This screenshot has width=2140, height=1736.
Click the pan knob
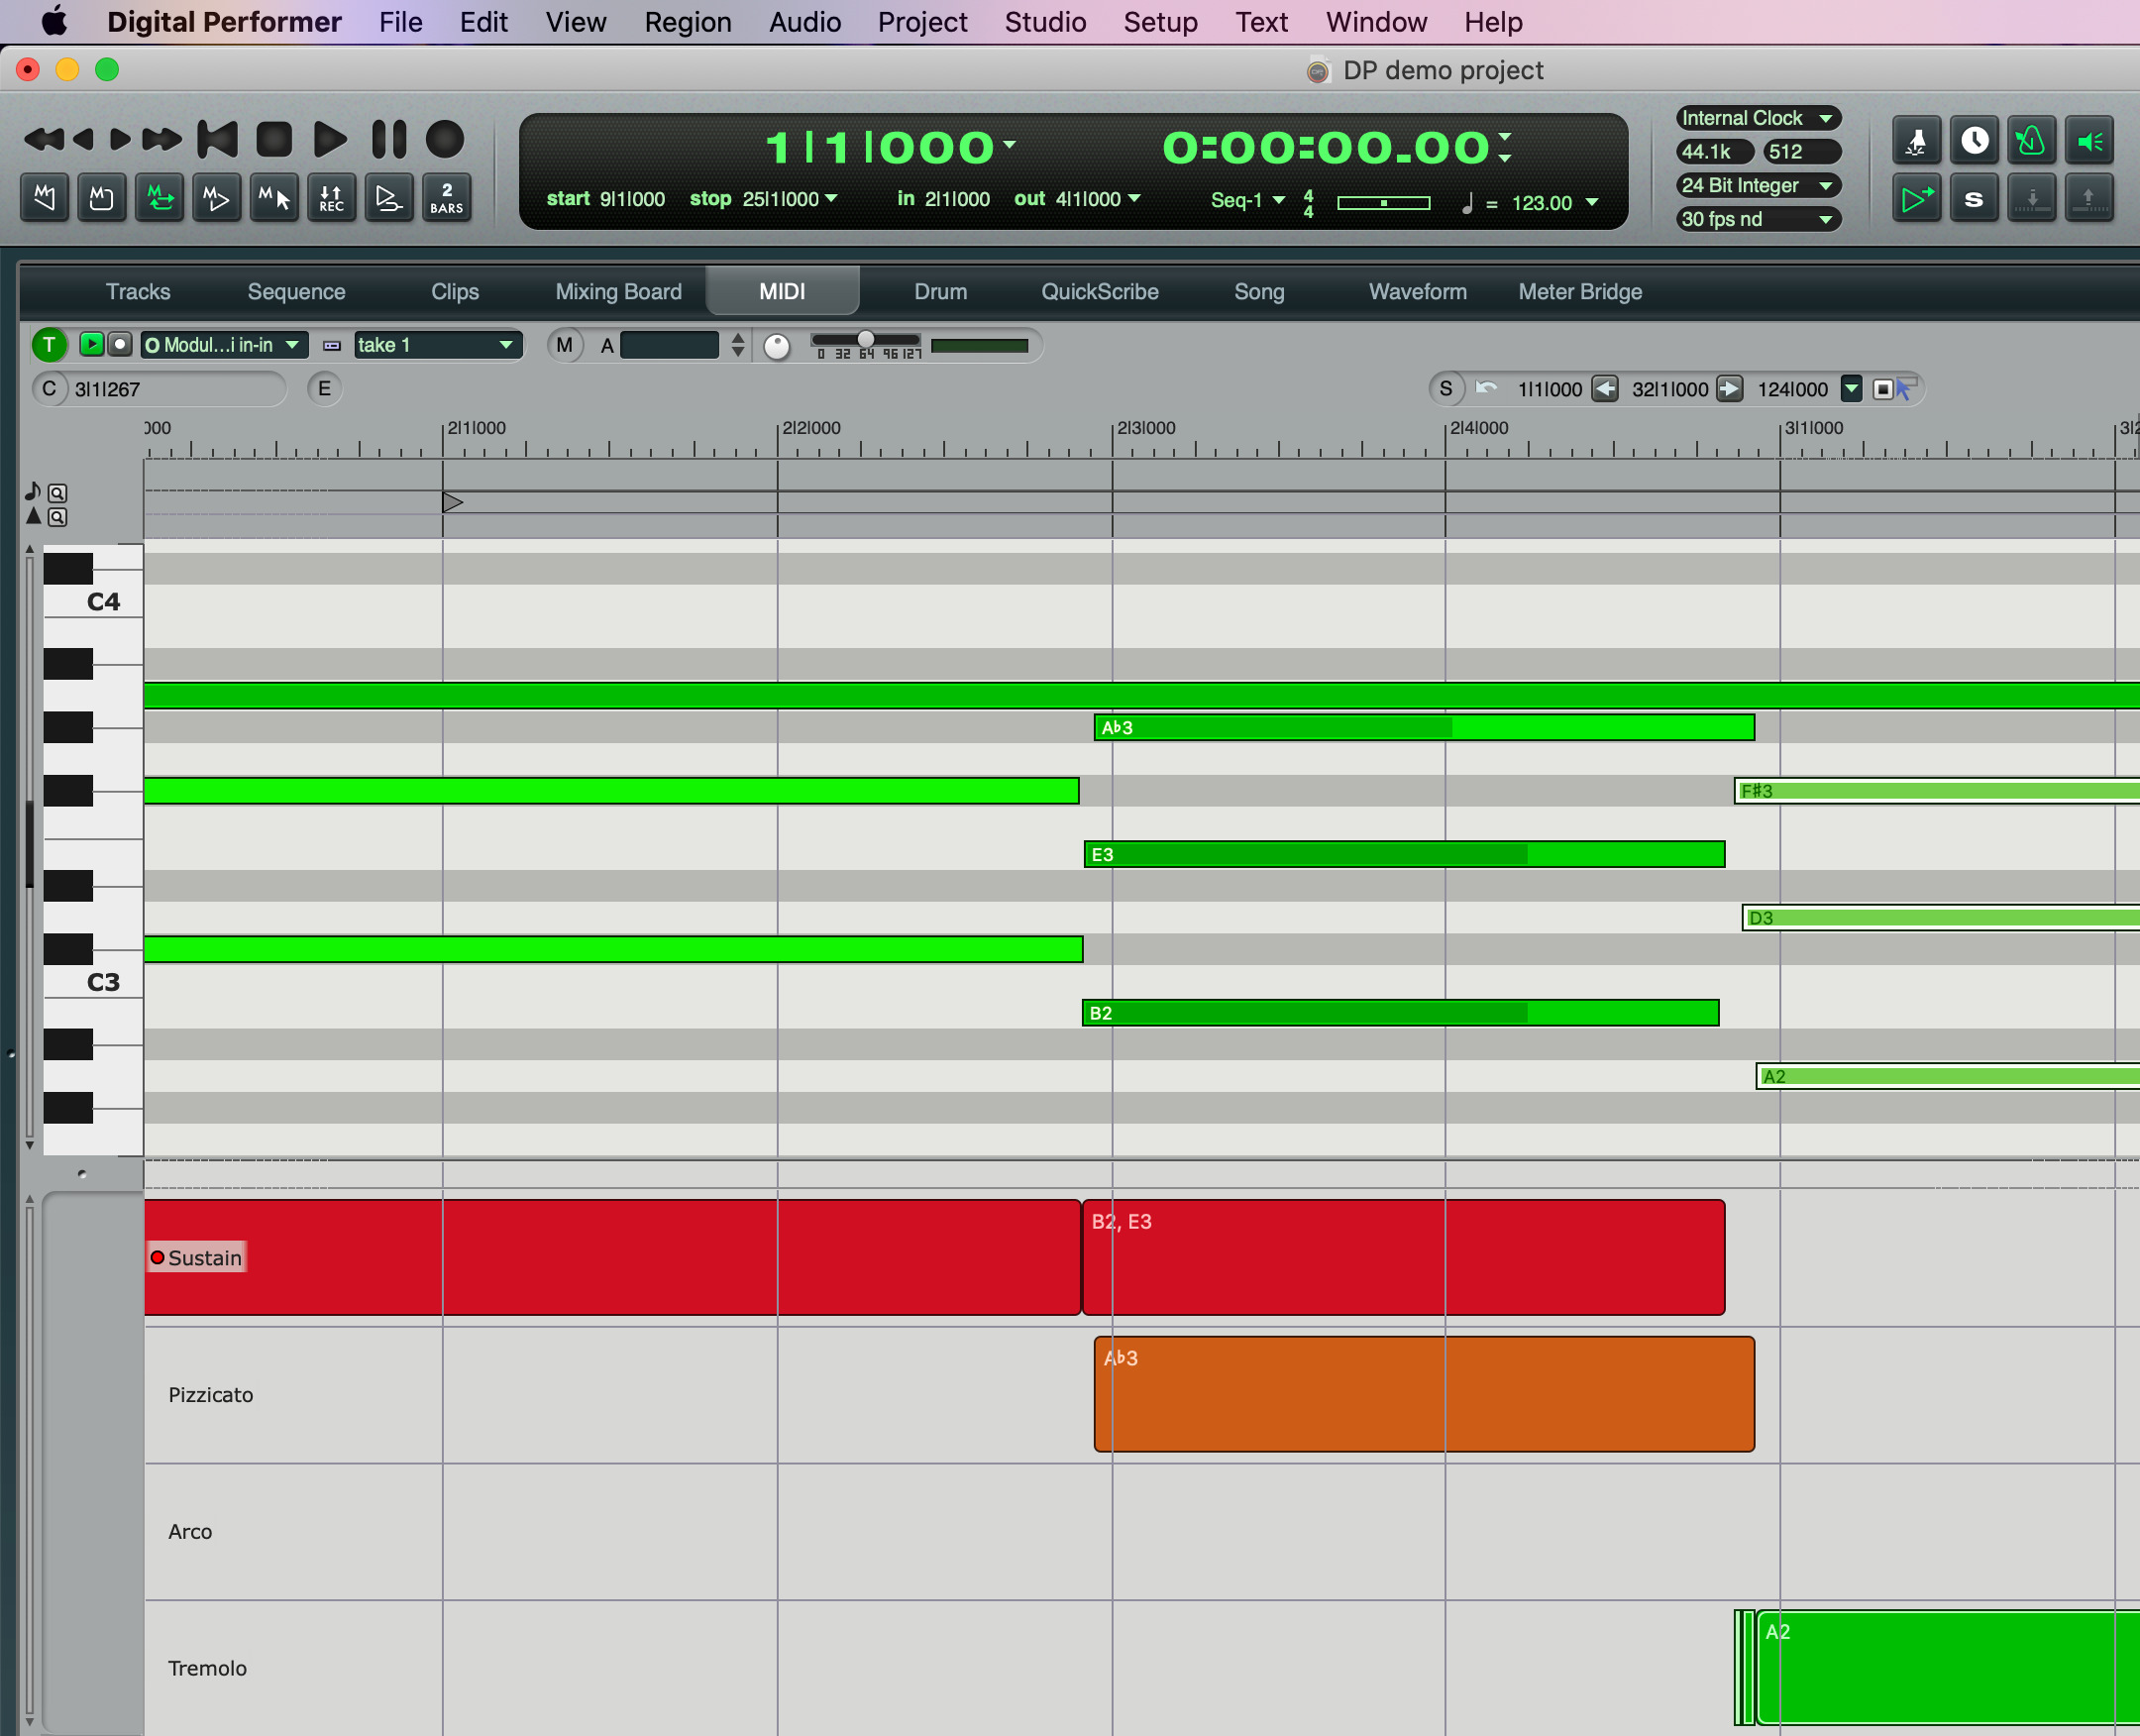[777, 346]
